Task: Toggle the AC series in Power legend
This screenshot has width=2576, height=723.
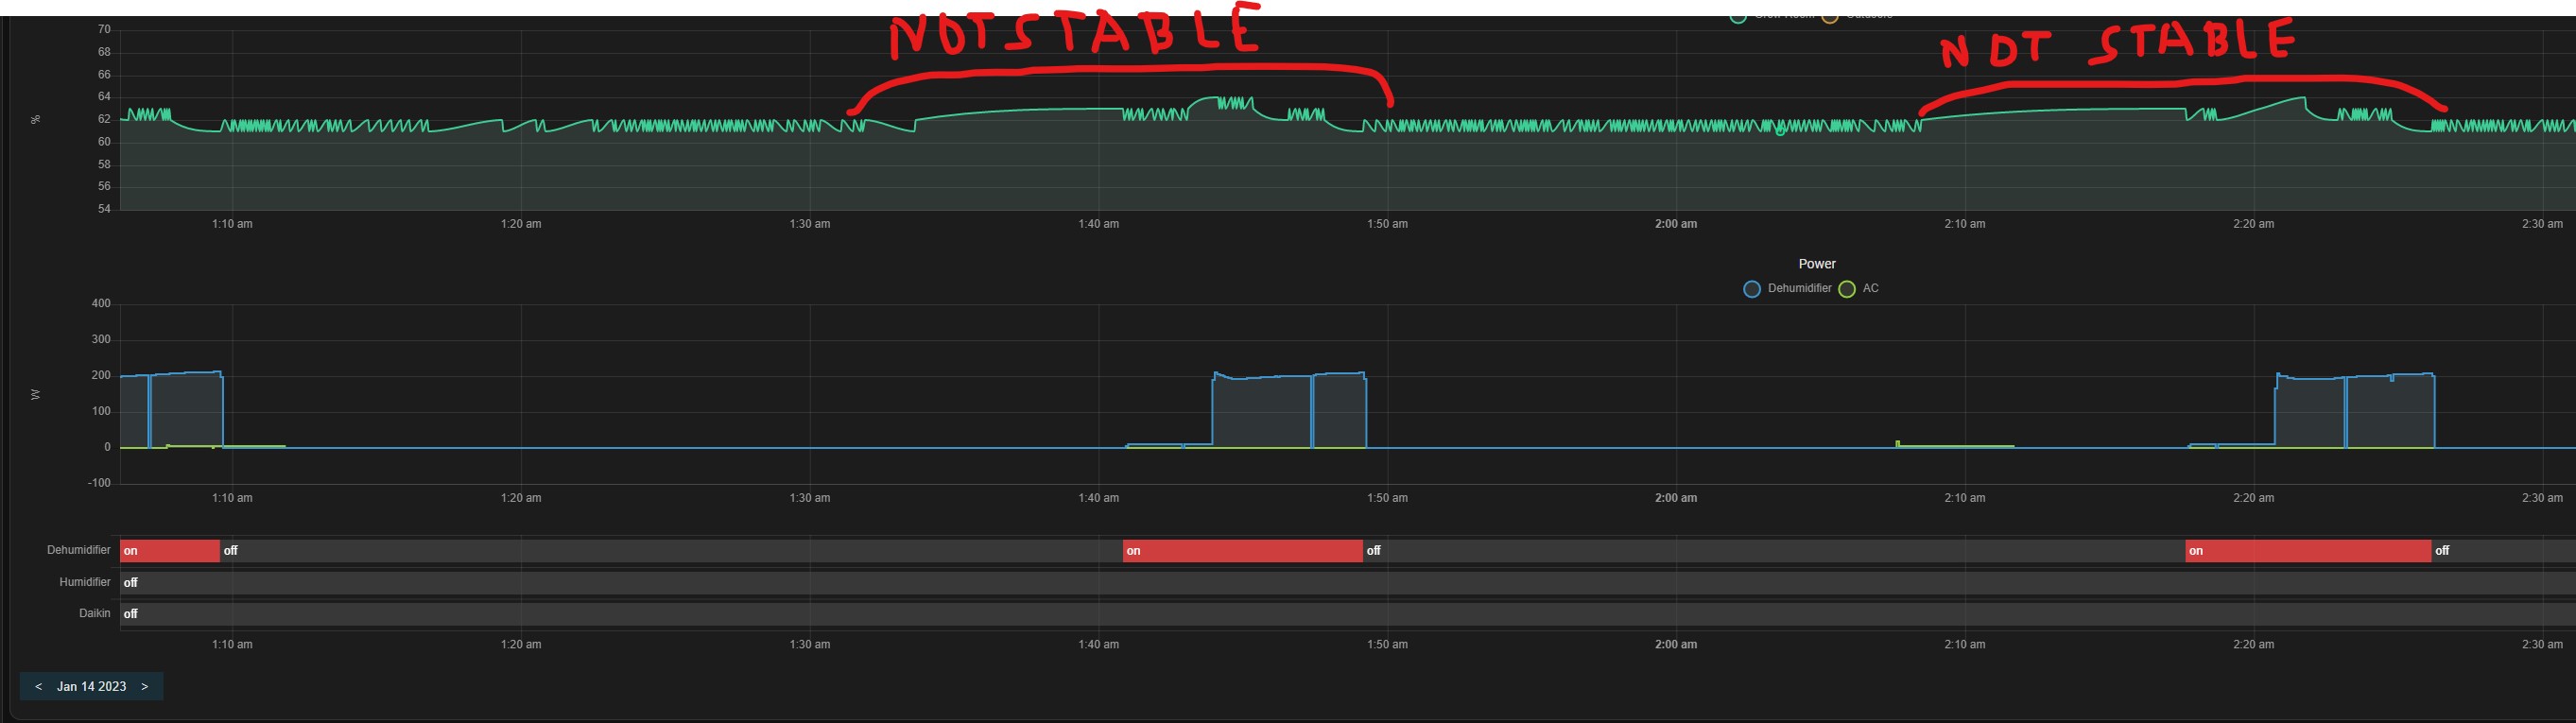Action: pos(1859,288)
